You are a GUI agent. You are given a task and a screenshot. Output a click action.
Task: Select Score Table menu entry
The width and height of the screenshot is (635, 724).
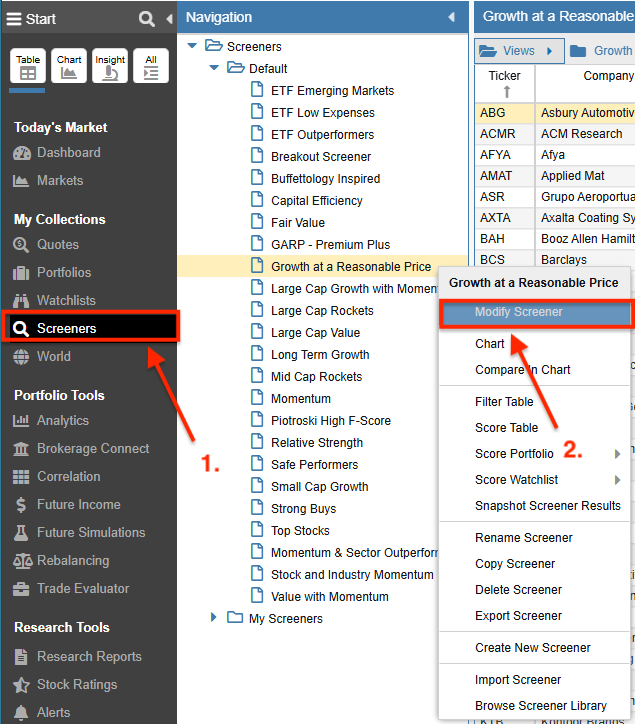[506, 428]
